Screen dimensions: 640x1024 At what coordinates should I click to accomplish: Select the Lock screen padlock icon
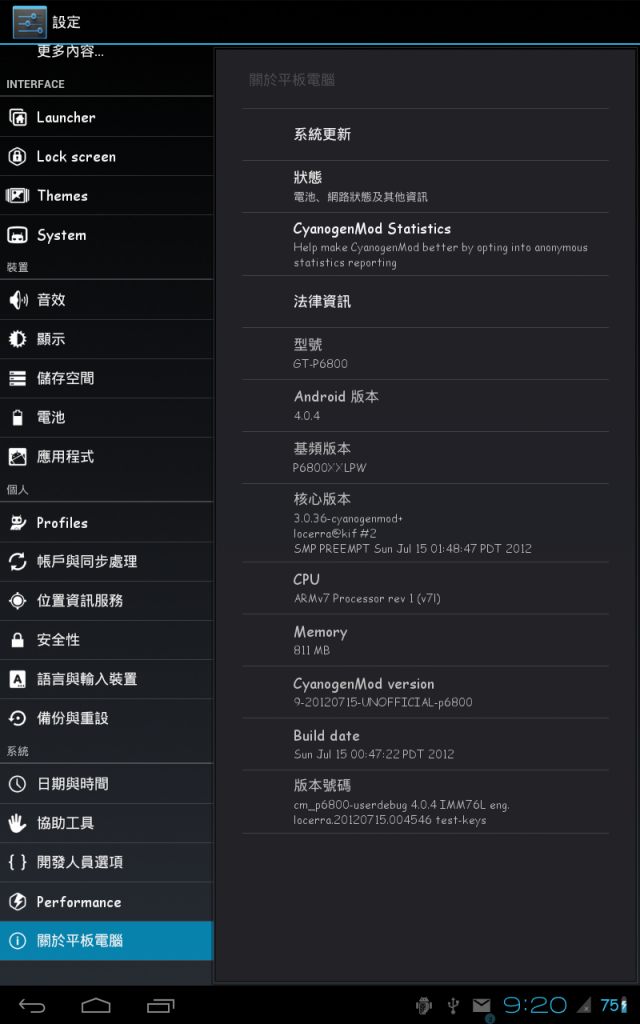click(x=18, y=157)
